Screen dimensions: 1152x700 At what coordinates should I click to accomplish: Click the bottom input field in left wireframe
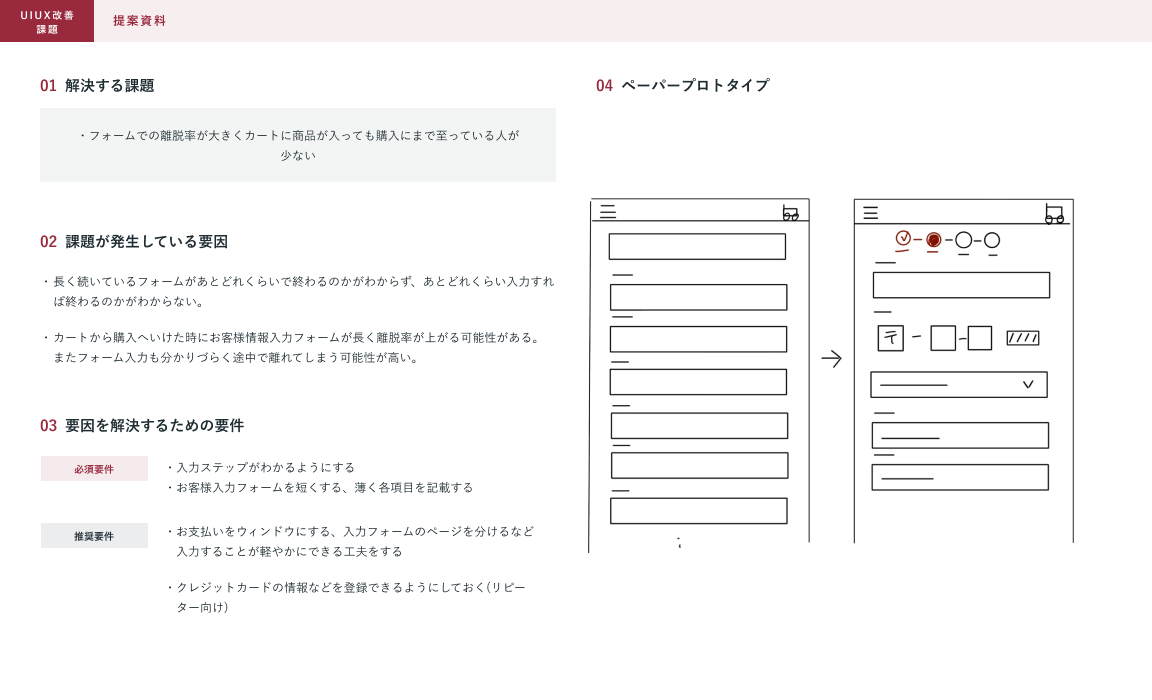tap(699, 511)
